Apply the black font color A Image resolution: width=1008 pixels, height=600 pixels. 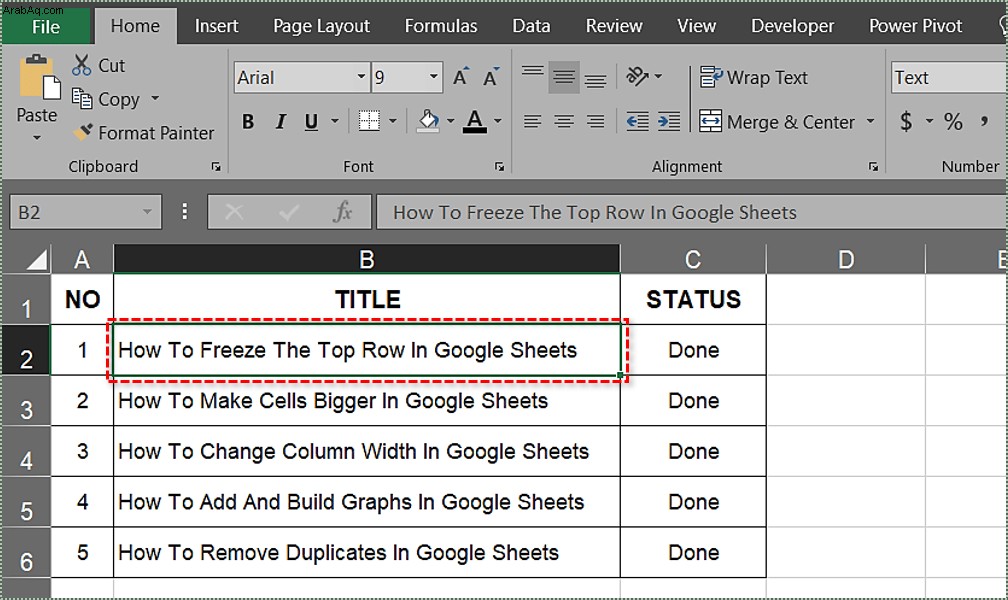[474, 121]
